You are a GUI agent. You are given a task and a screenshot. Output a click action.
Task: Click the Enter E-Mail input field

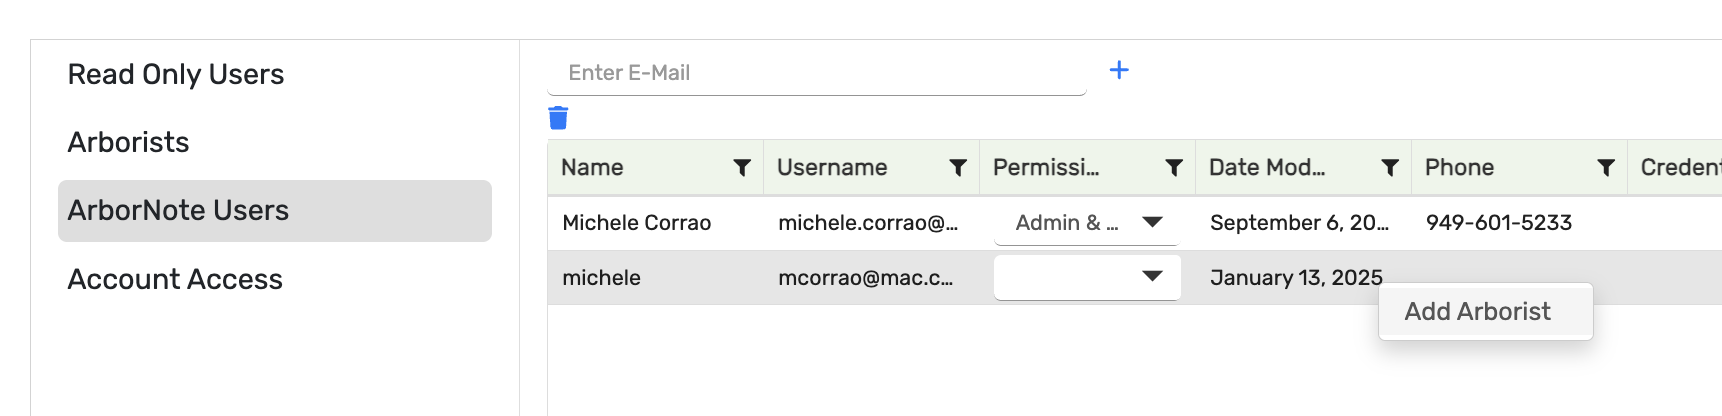(x=816, y=73)
